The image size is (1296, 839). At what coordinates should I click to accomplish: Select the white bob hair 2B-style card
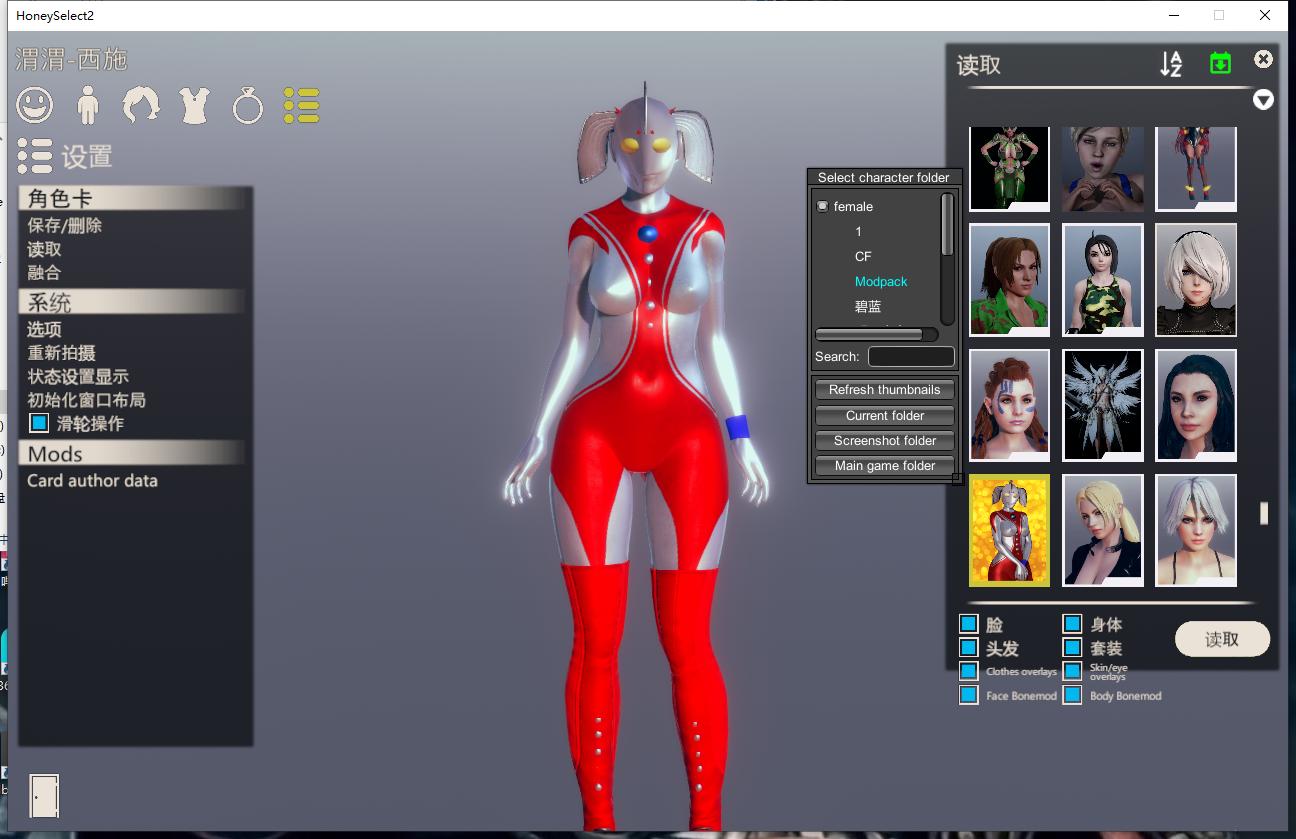point(1196,280)
